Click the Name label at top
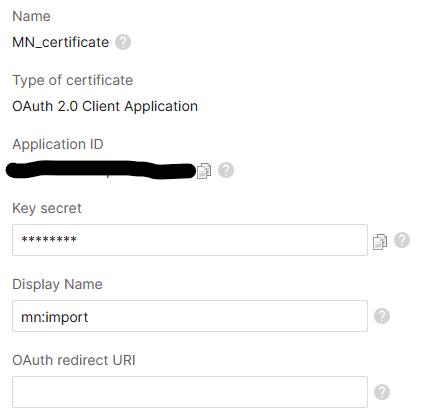The width and height of the screenshot is (422, 417). click(31, 16)
